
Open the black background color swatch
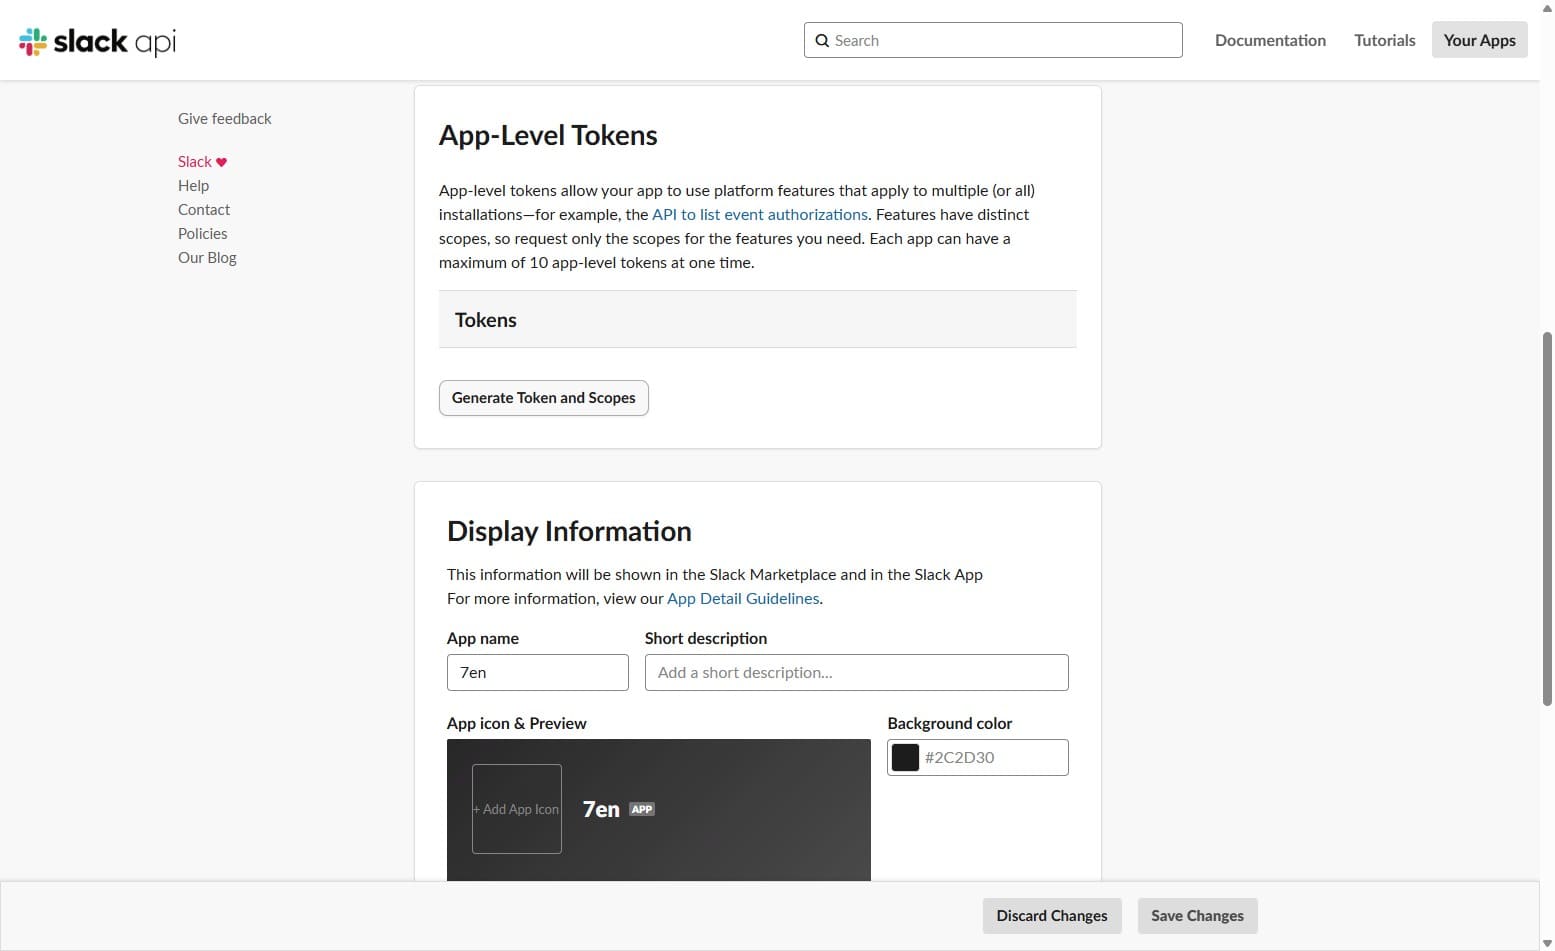(905, 757)
